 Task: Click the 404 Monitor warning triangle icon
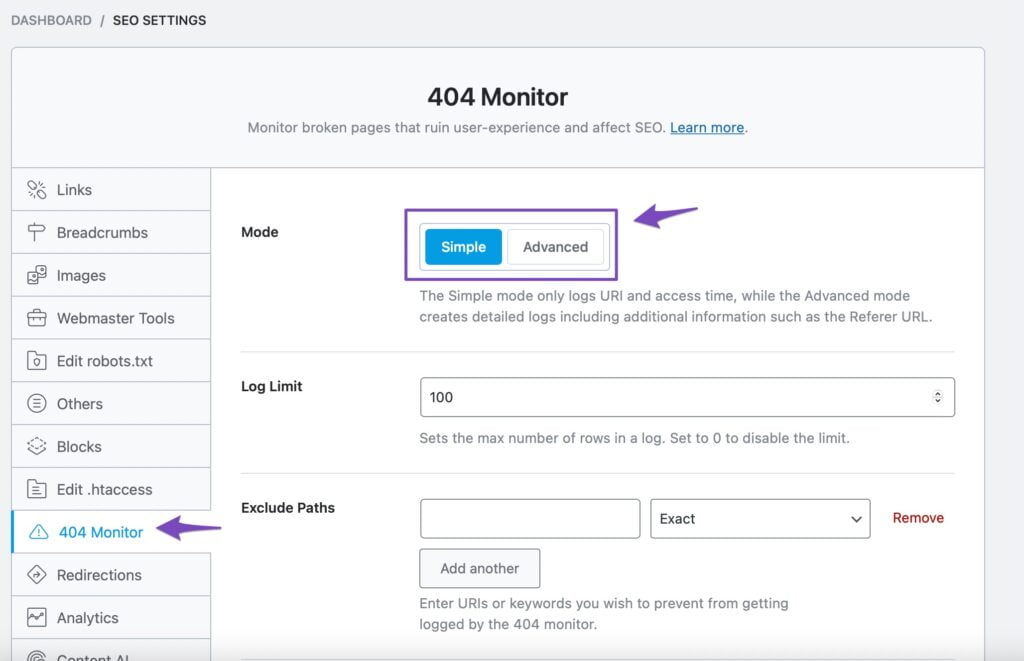click(39, 532)
